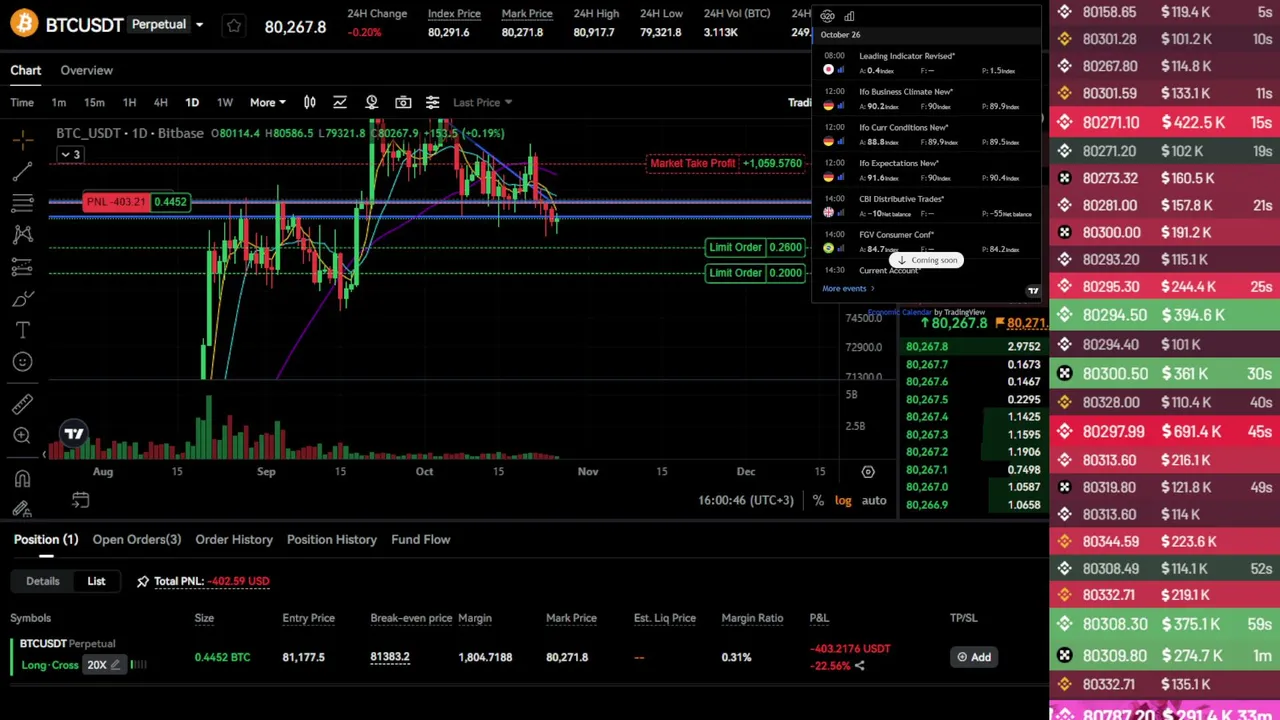Toggle auto scale on the chart
This screenshot has width=1280, height=720.
(874, 500)
